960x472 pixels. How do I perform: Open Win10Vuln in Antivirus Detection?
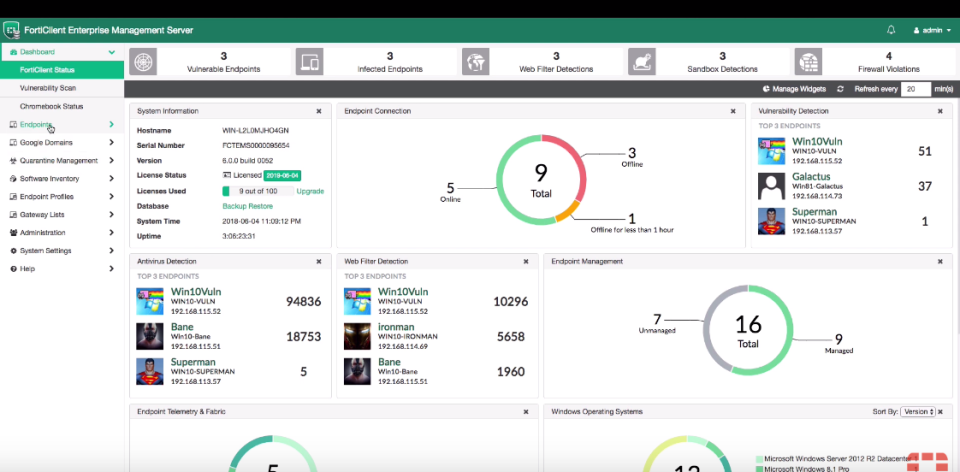pos(196,292)
